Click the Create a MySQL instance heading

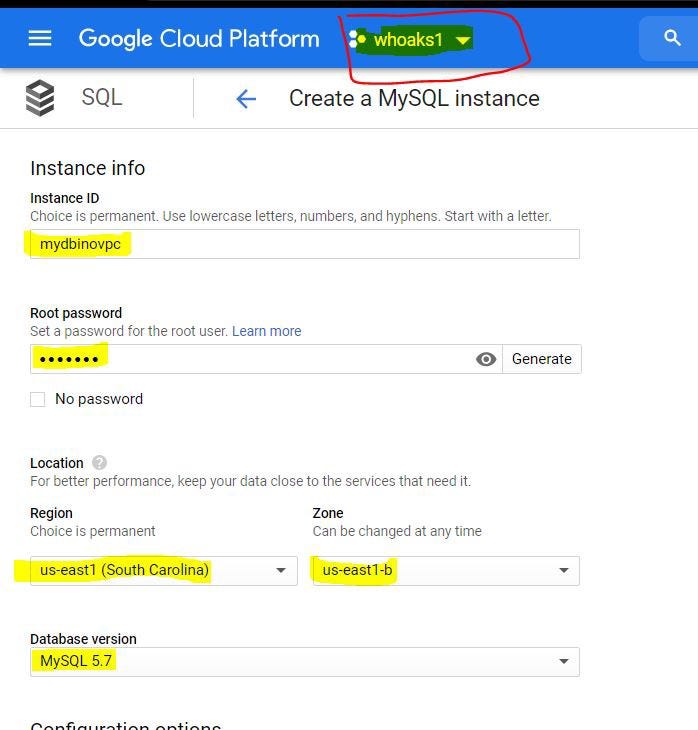(x=414, y=98)
